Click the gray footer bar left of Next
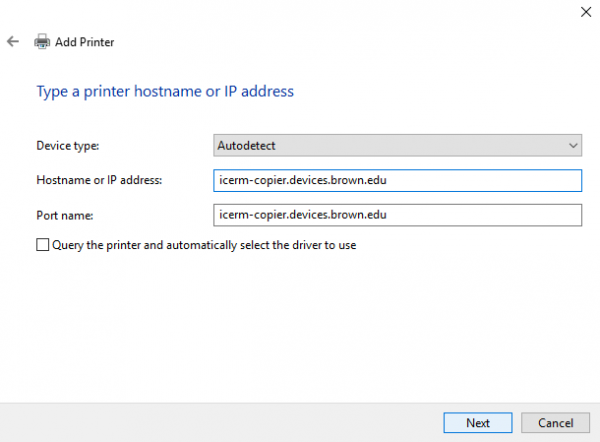 221,422
